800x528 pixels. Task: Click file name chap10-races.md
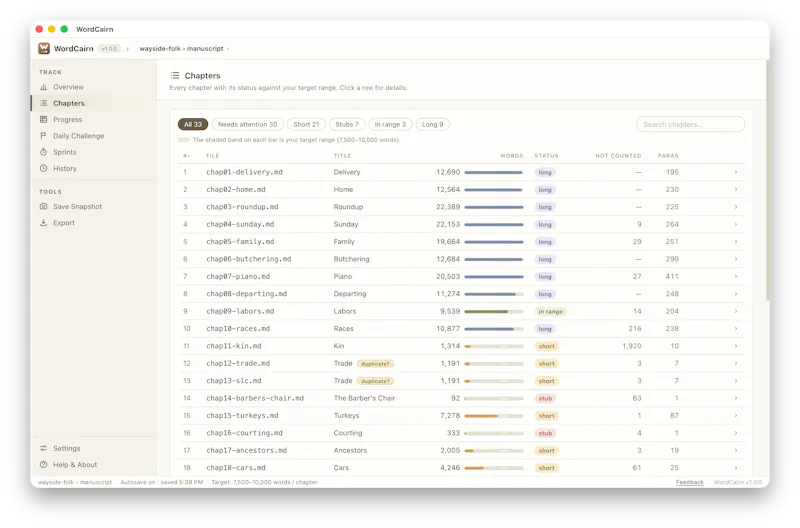pos(238,329)
